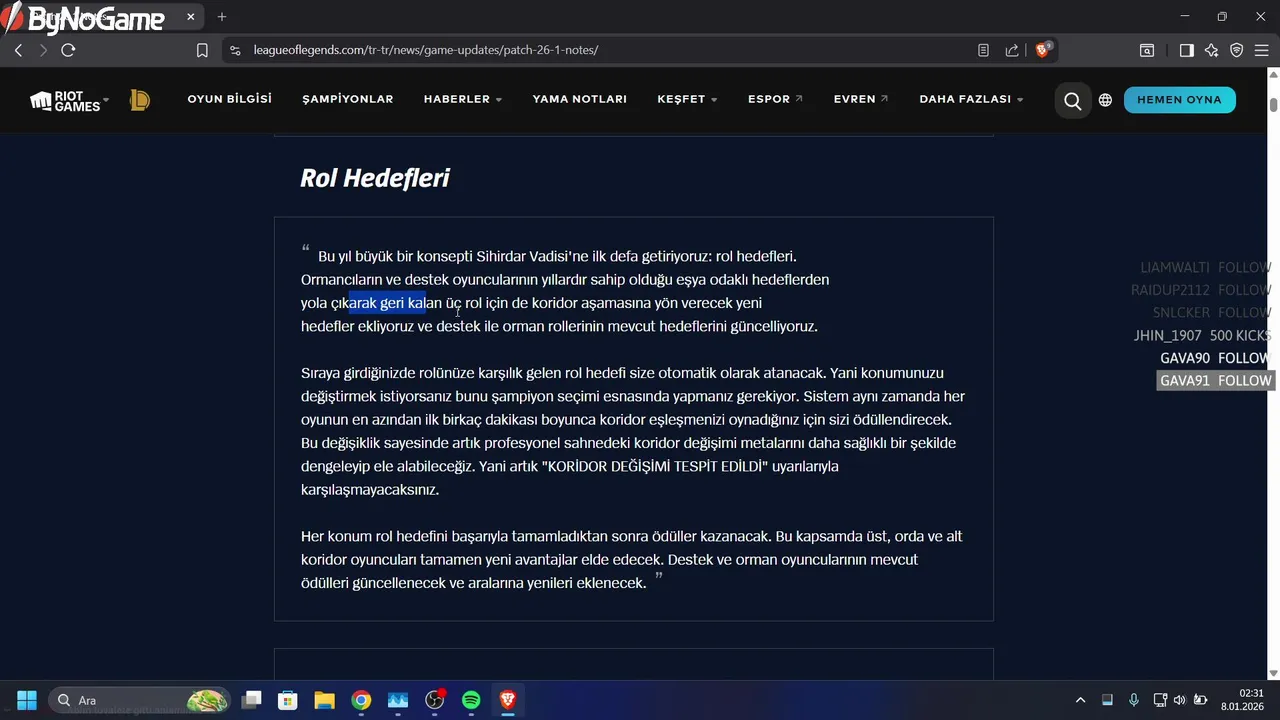
Task: Open OBS Studio from the taskbar
Action: [x=435, y=700]
